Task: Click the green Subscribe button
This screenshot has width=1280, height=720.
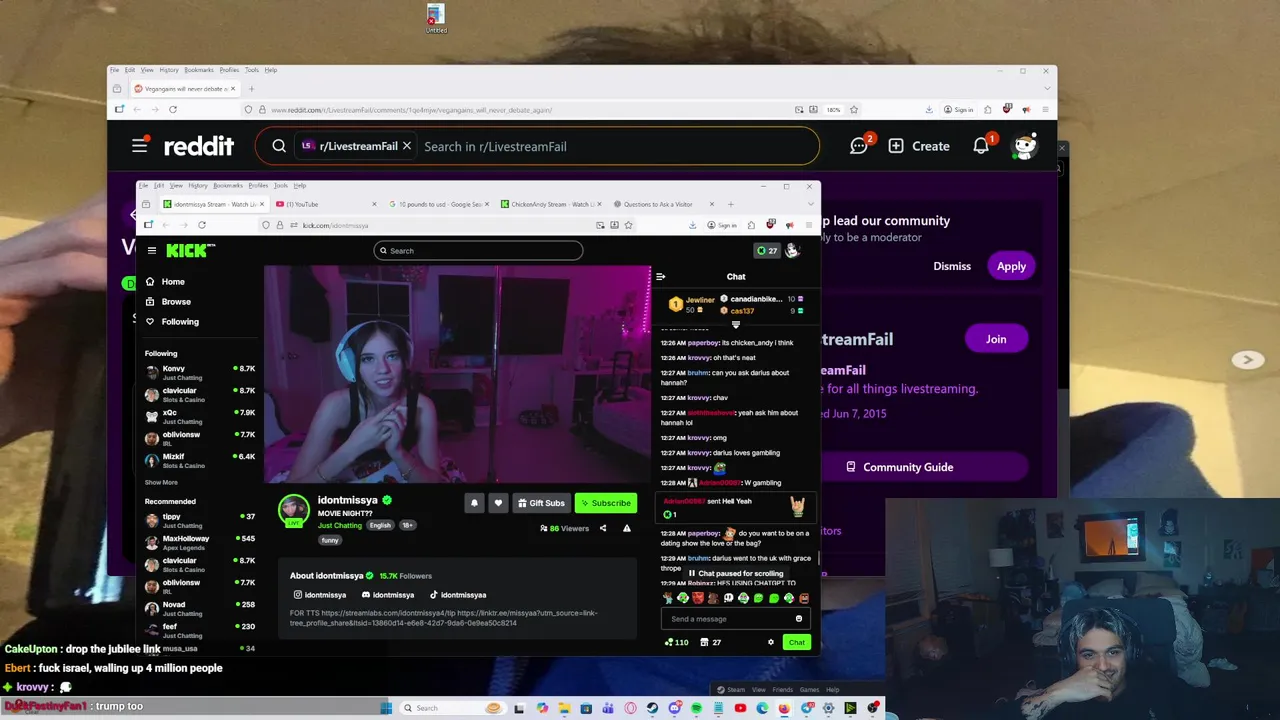Action: pos(605,503)
